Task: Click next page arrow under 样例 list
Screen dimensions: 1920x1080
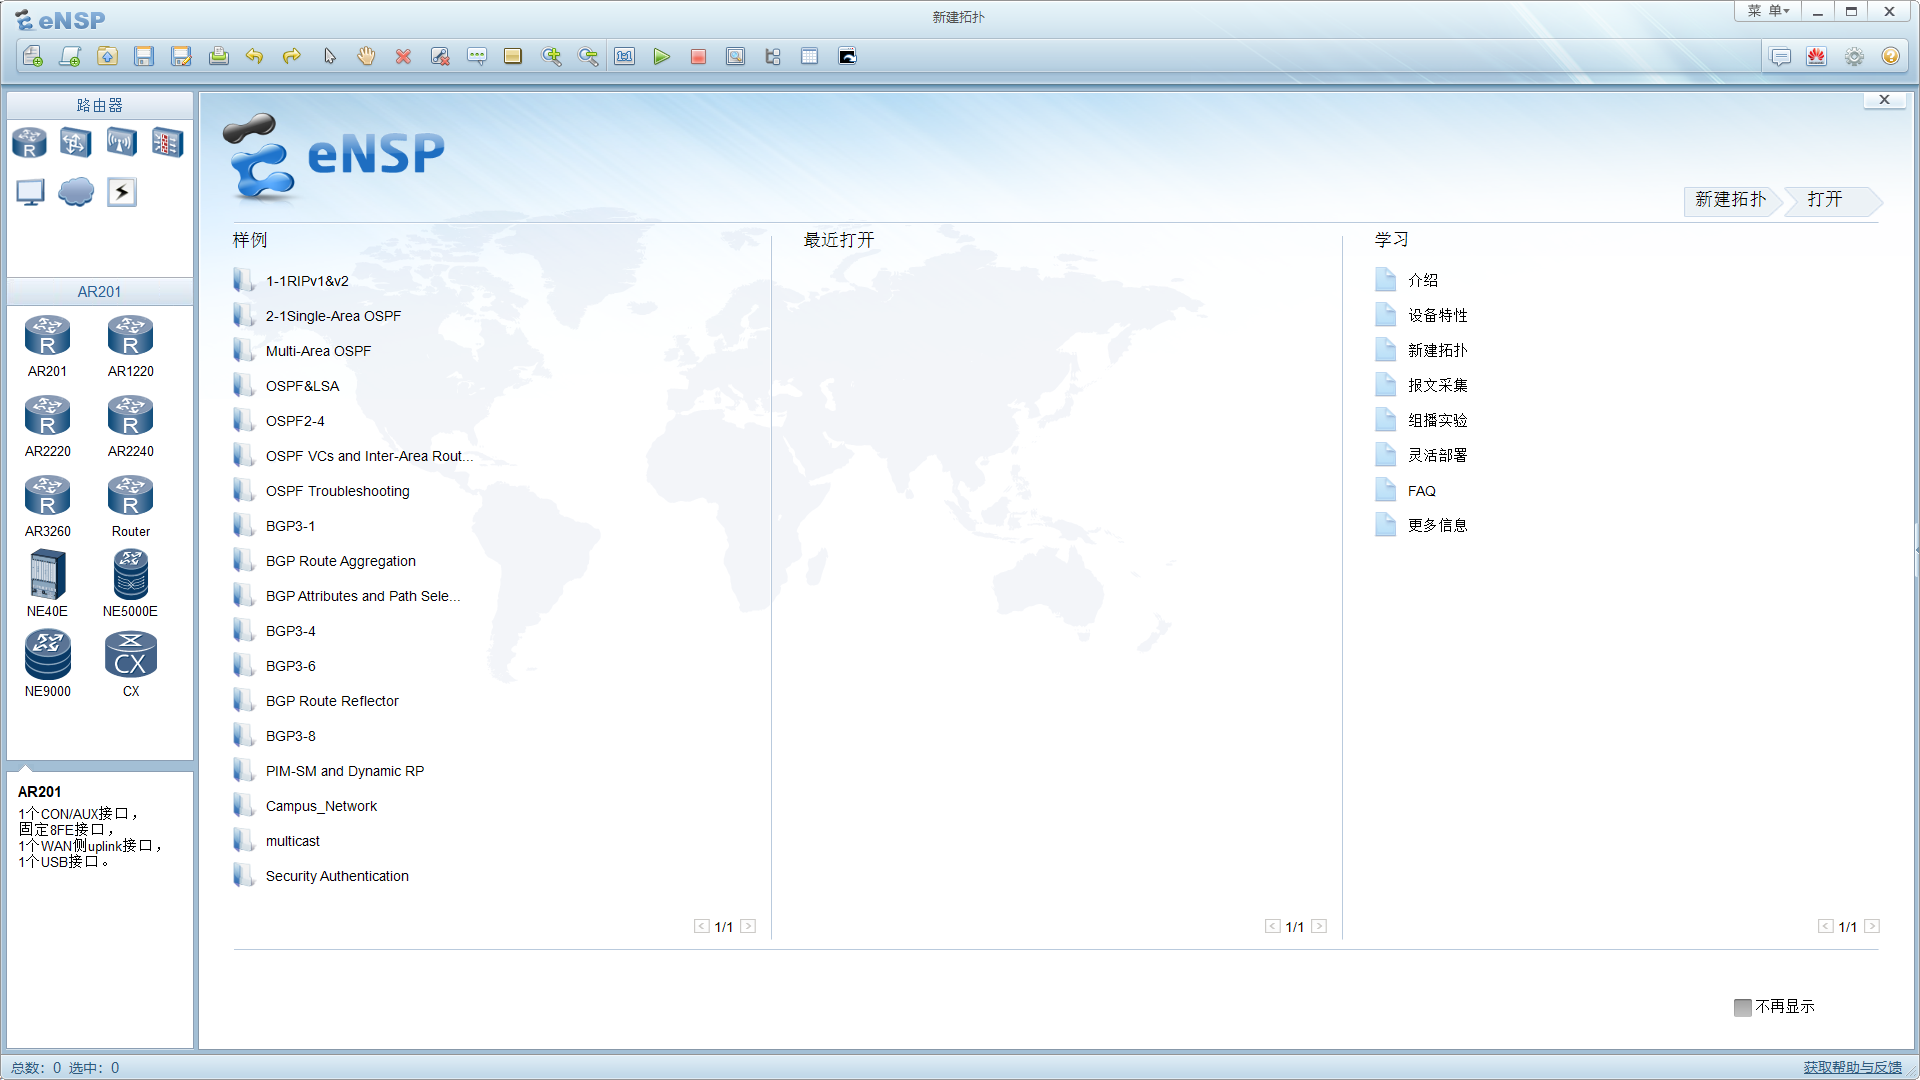Action: 748,927
